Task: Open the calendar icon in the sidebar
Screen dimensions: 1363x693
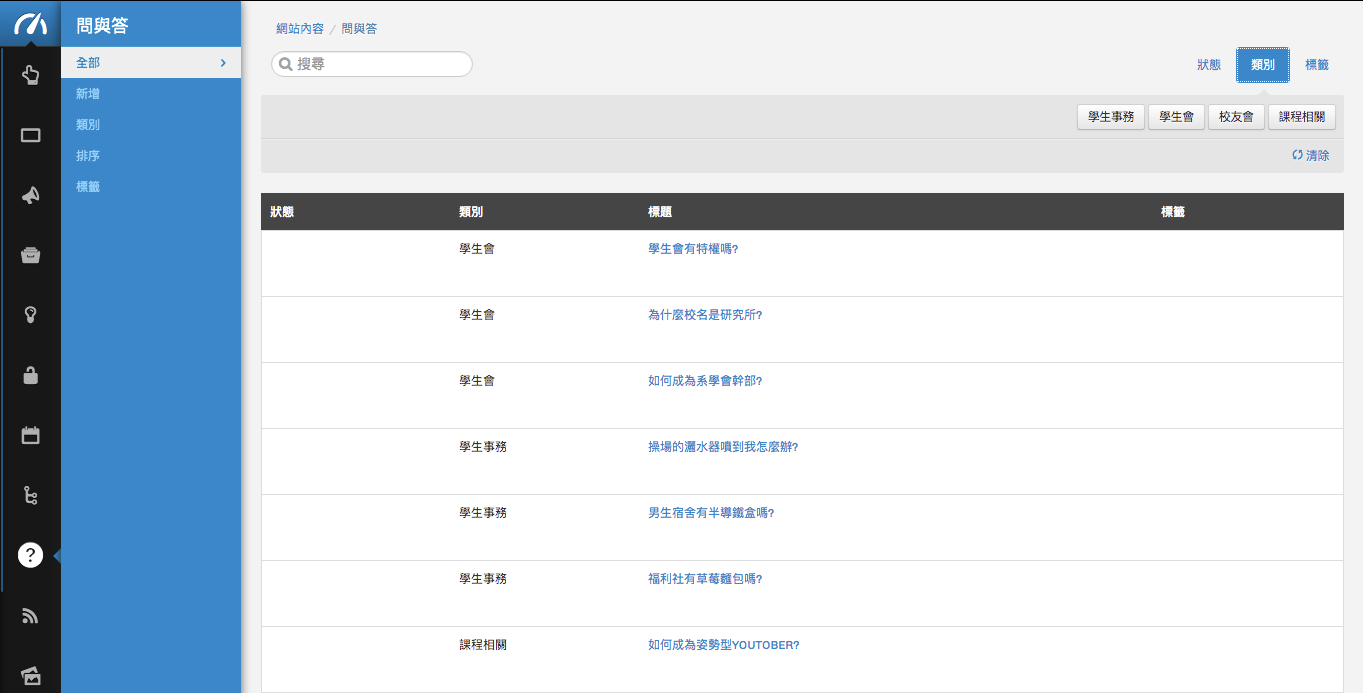Action: coord(30,435)
